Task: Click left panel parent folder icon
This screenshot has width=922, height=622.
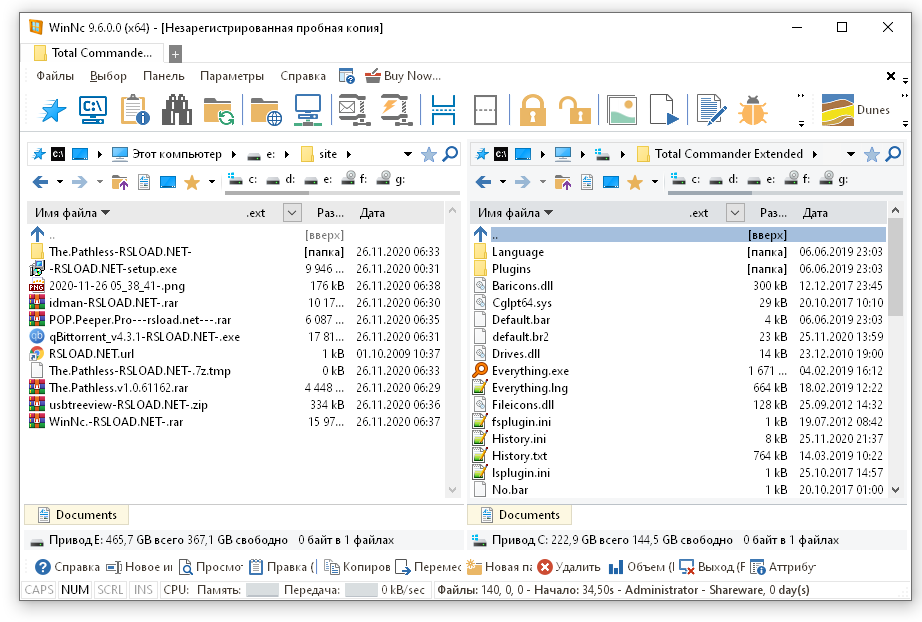Action: point(120,182)
